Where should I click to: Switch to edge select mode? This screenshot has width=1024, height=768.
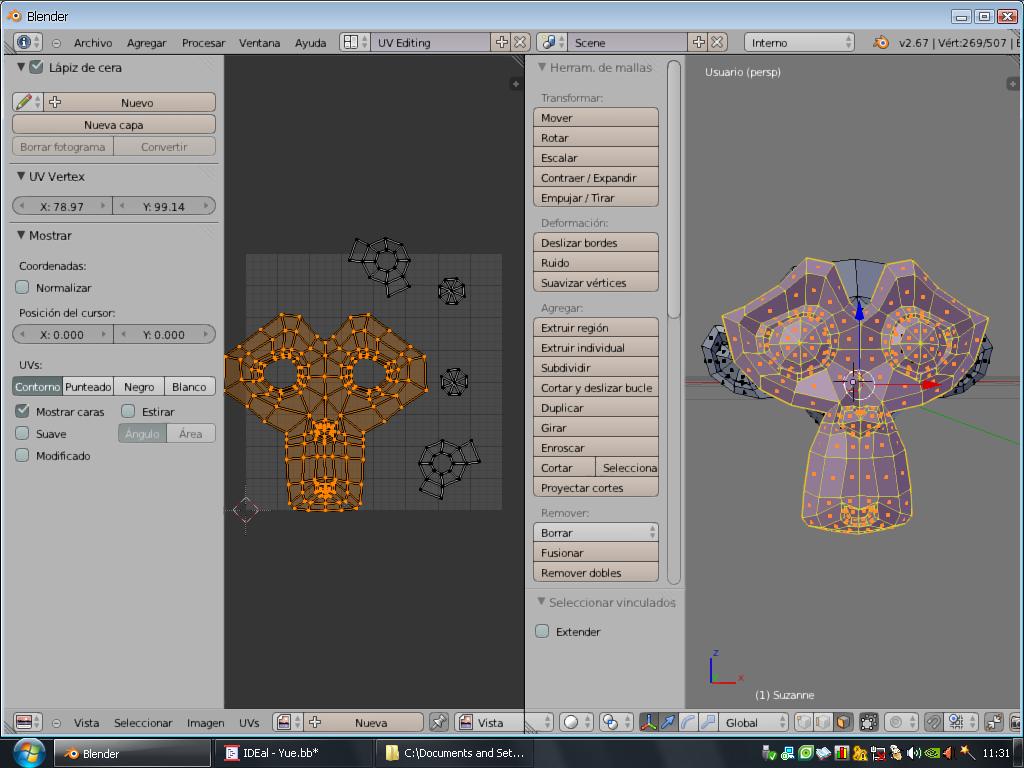coord(823,722)
